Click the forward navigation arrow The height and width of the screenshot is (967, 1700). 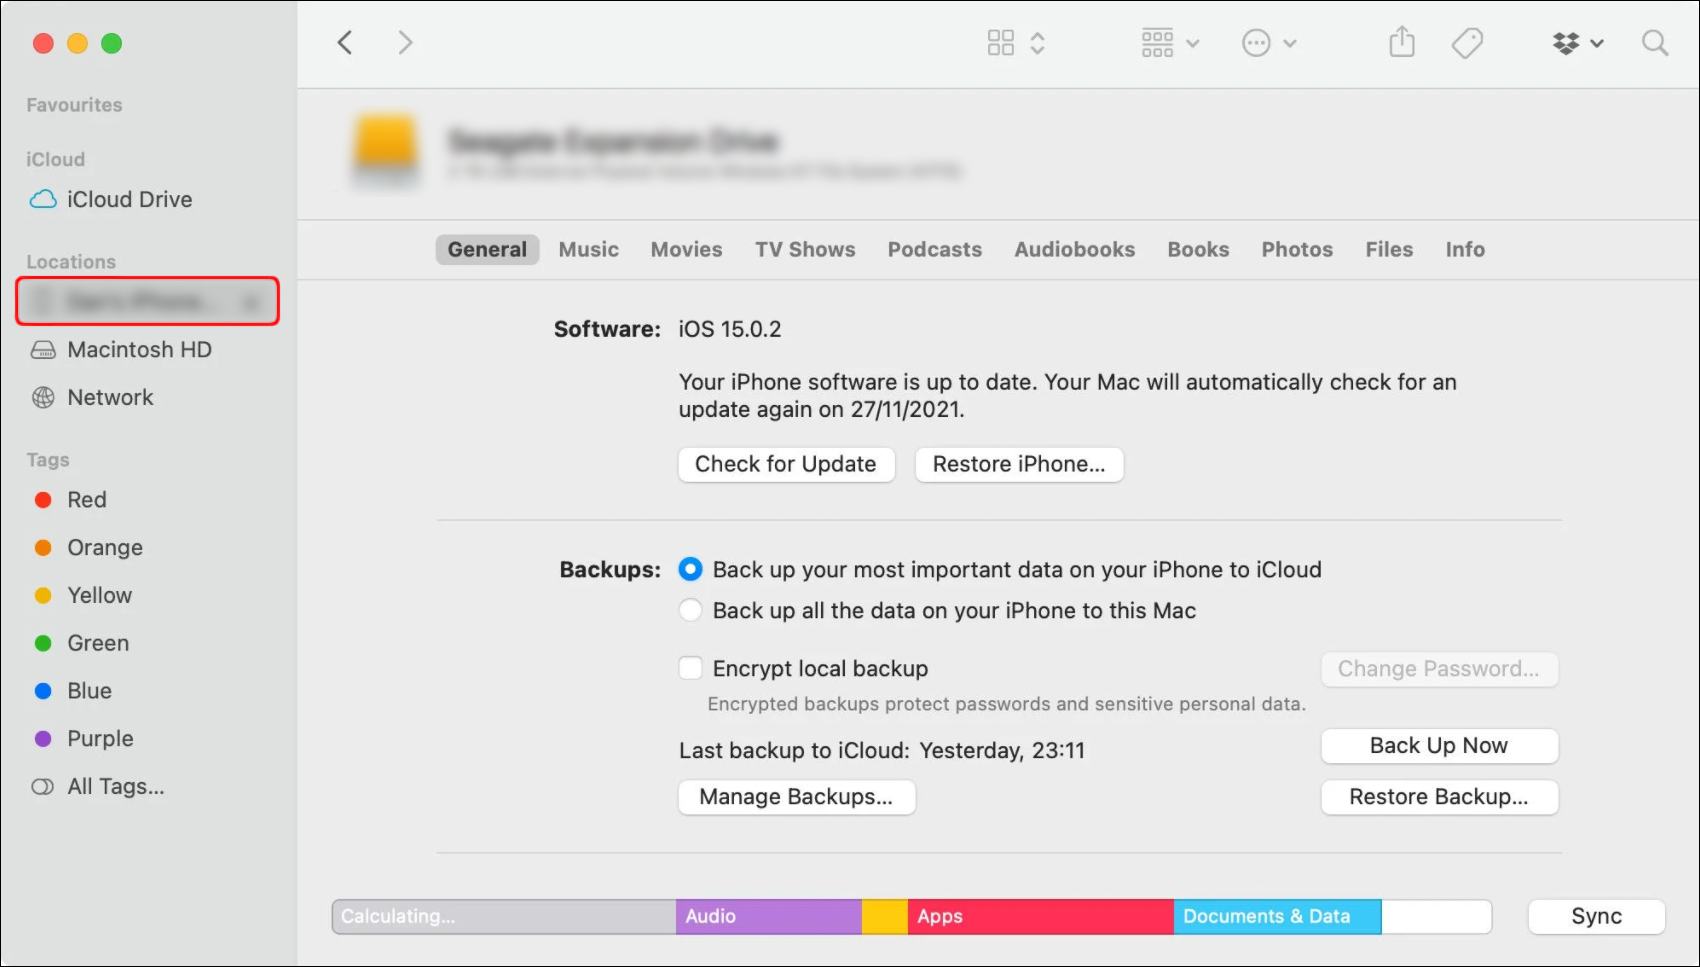405,43
